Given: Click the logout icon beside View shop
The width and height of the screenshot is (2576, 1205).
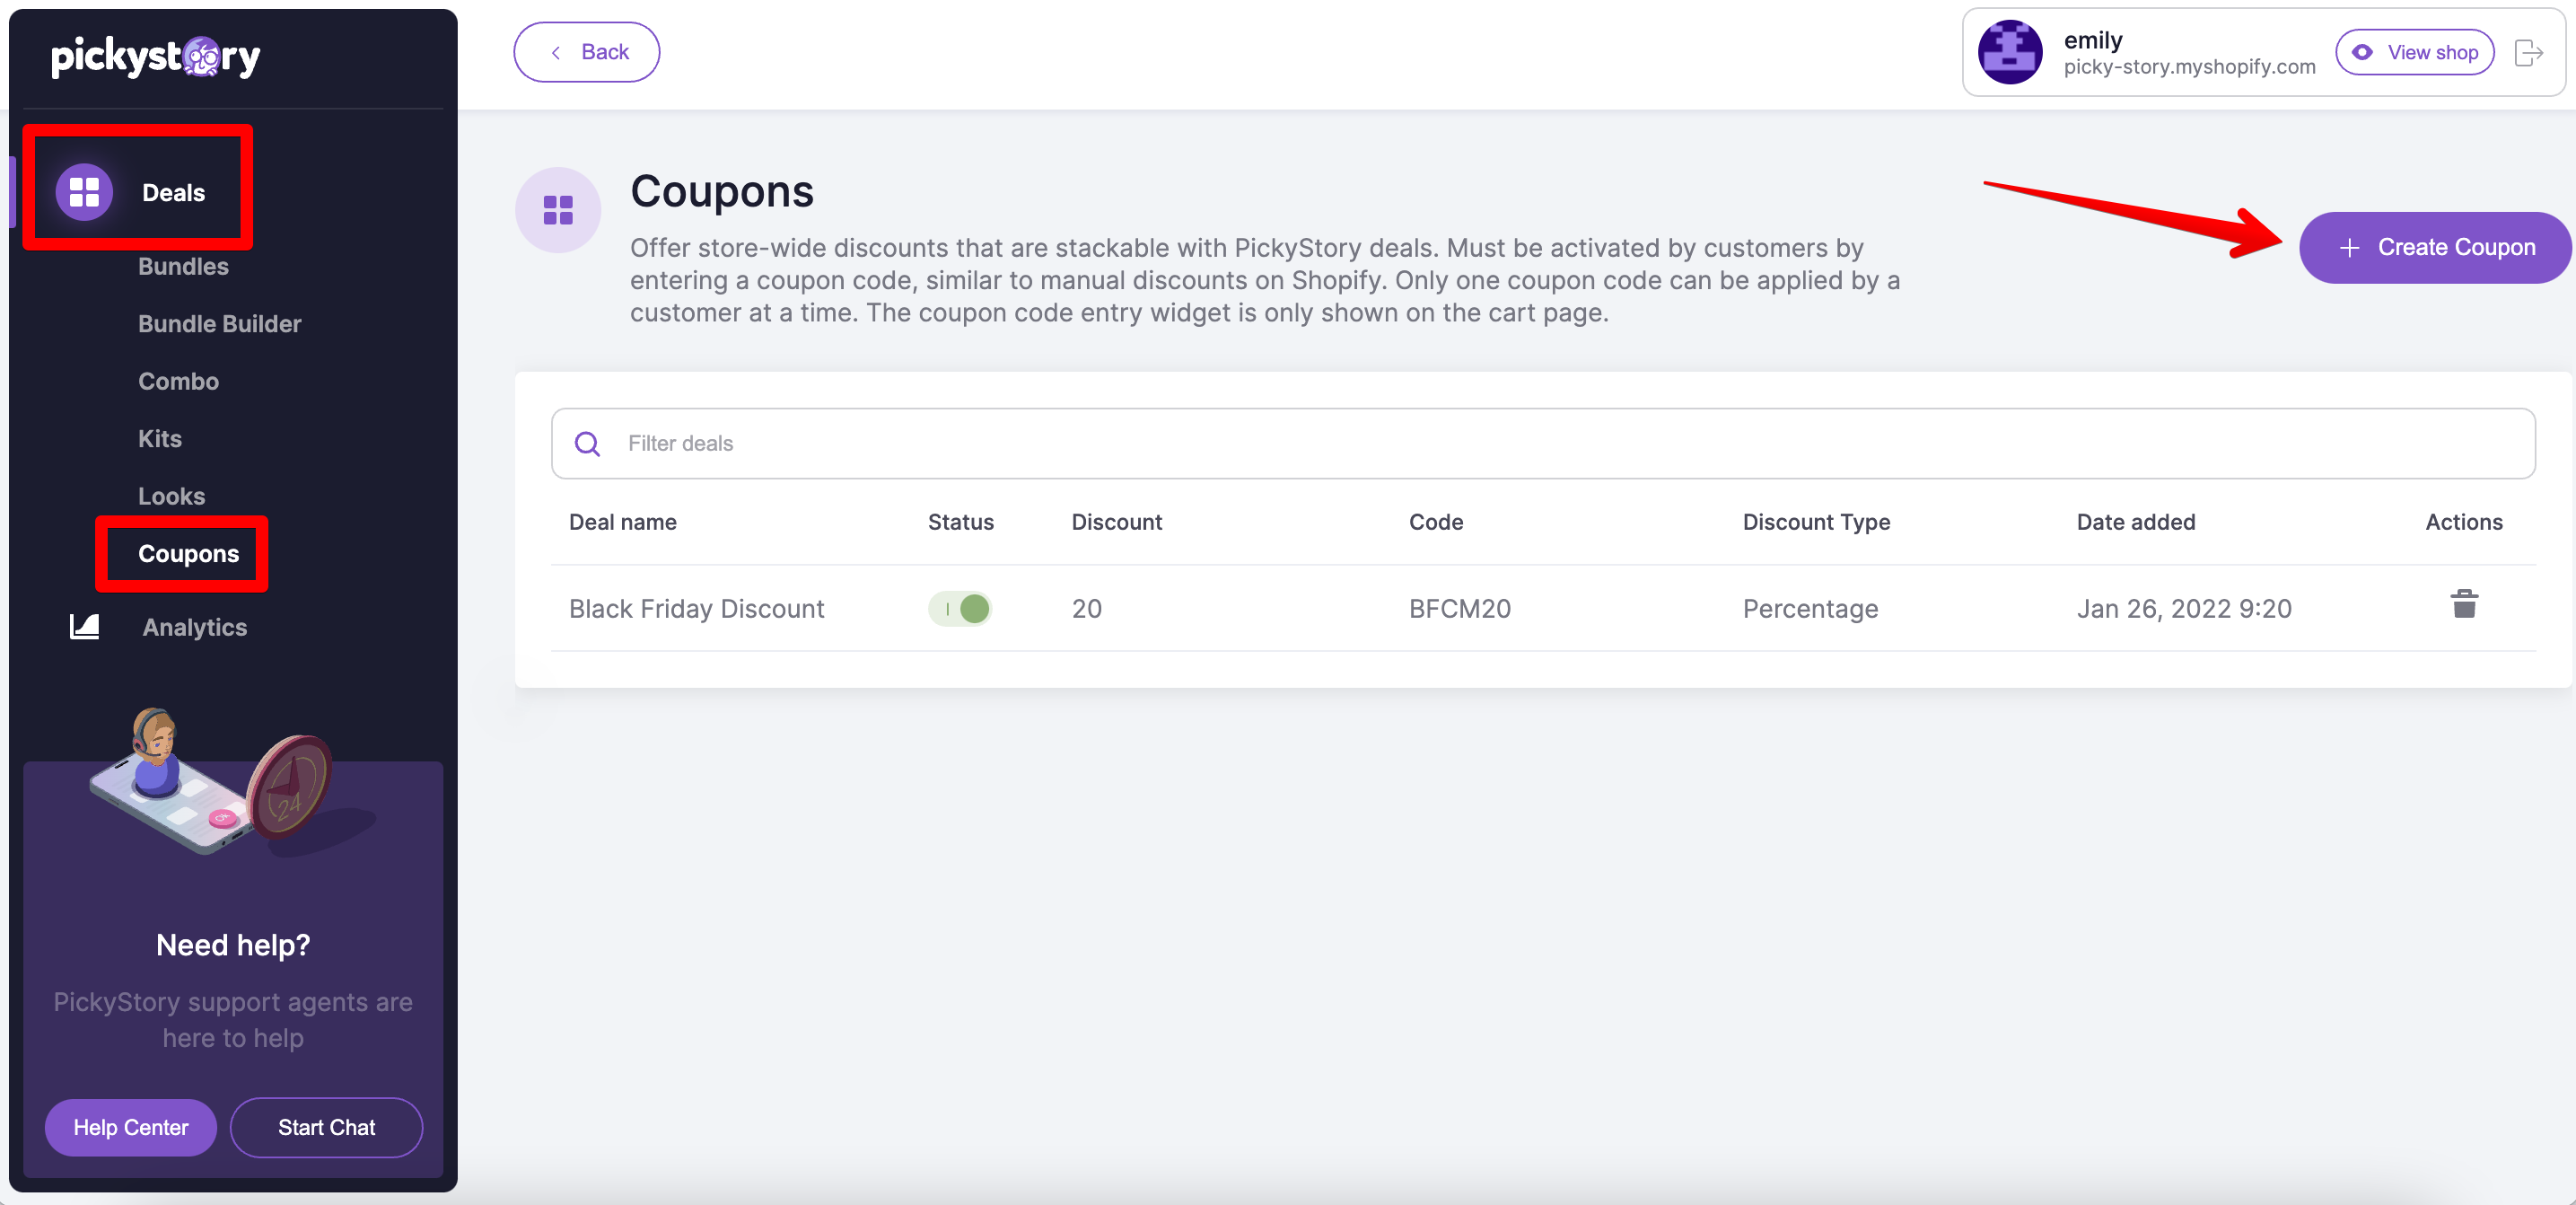Looking at the screenshot, I should [x=2528, y=53].
